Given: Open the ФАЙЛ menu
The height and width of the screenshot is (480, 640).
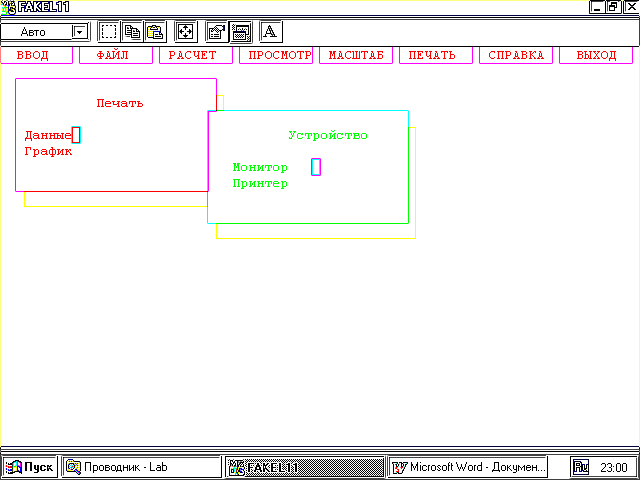Looking at the screenshot, I should (116, 55).
